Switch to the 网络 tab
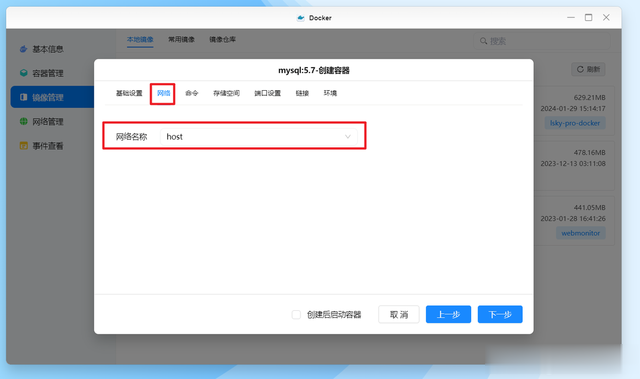The height and width of the screenshot is (379, 640). pyautogui.click(x=163, y=93)
